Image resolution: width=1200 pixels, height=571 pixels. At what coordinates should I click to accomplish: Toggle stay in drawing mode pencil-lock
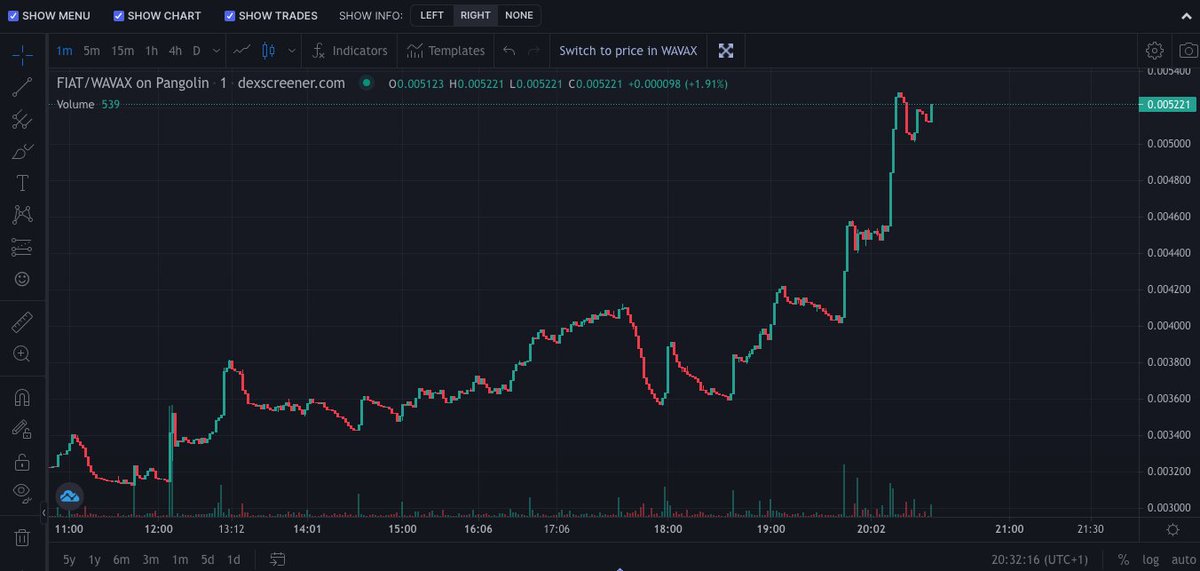[22, 429]
